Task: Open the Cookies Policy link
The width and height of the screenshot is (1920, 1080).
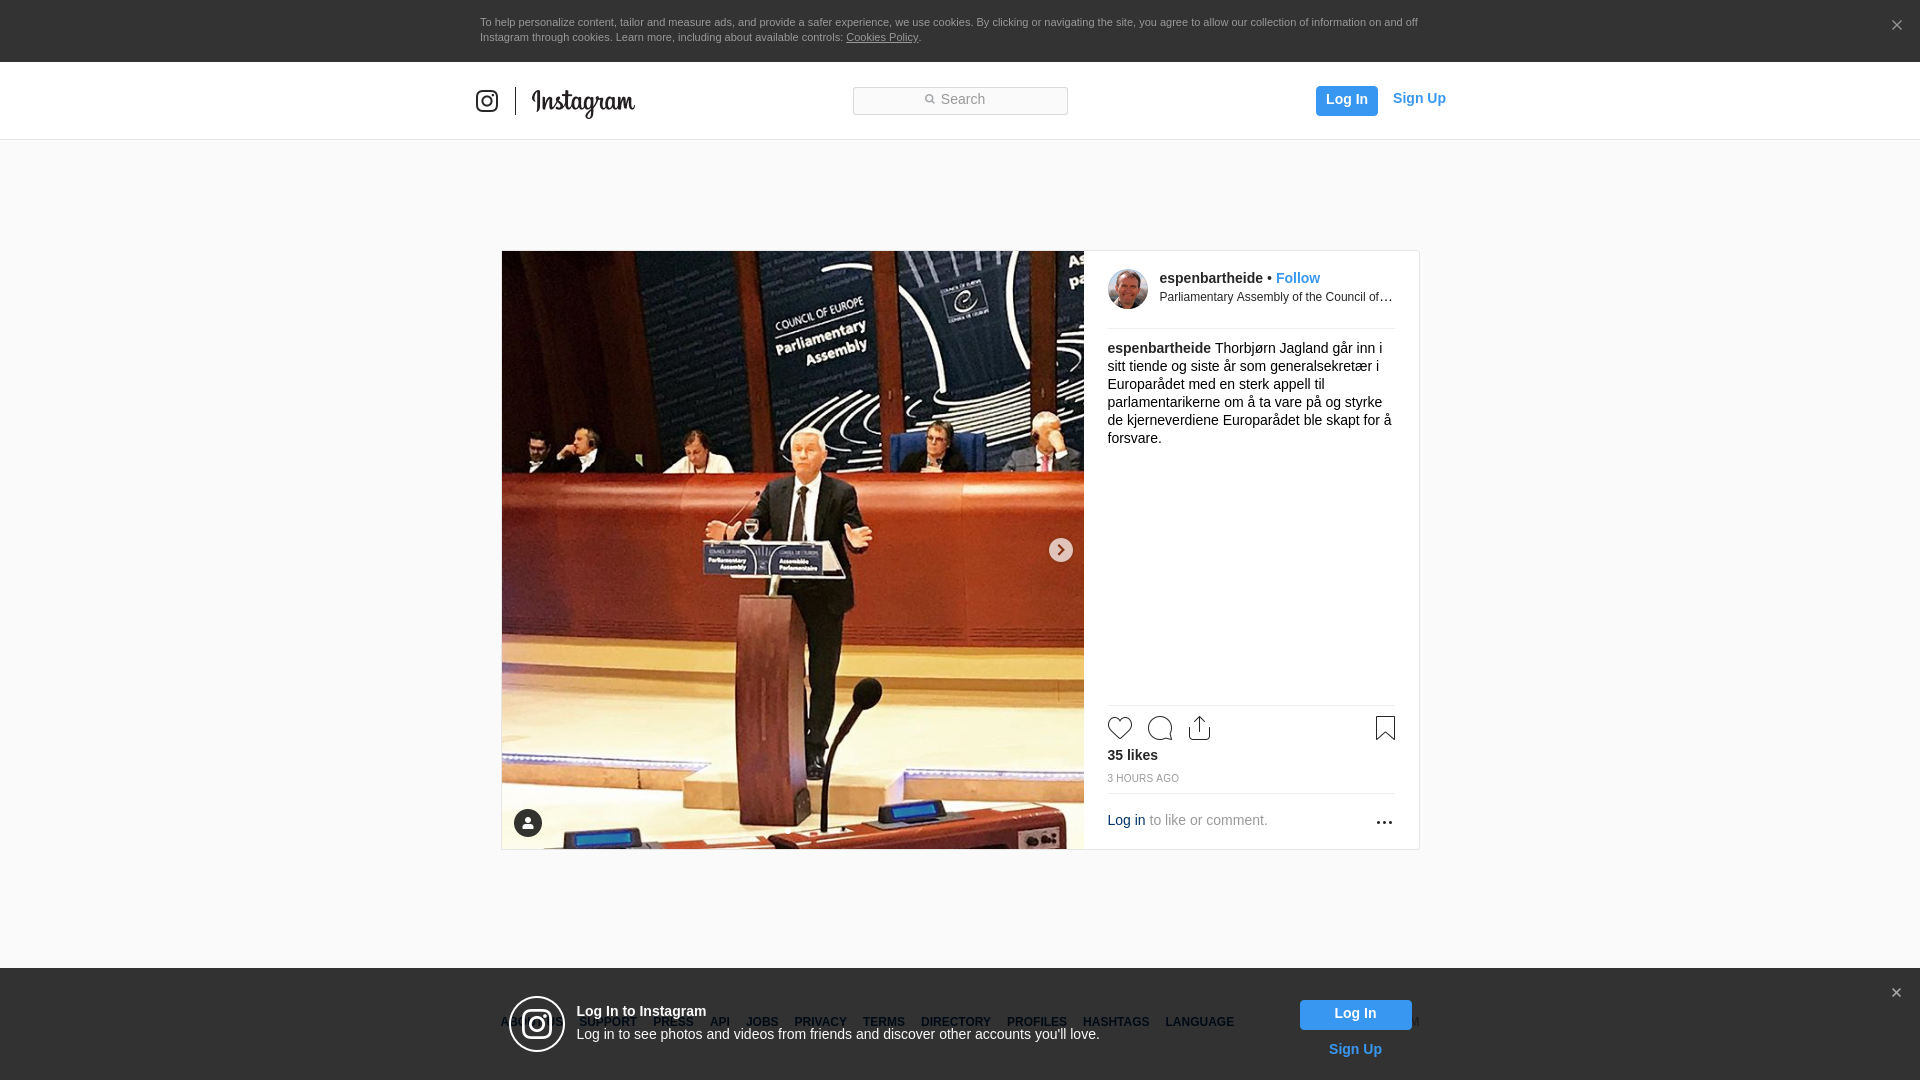Action: (x=882, y=37)
